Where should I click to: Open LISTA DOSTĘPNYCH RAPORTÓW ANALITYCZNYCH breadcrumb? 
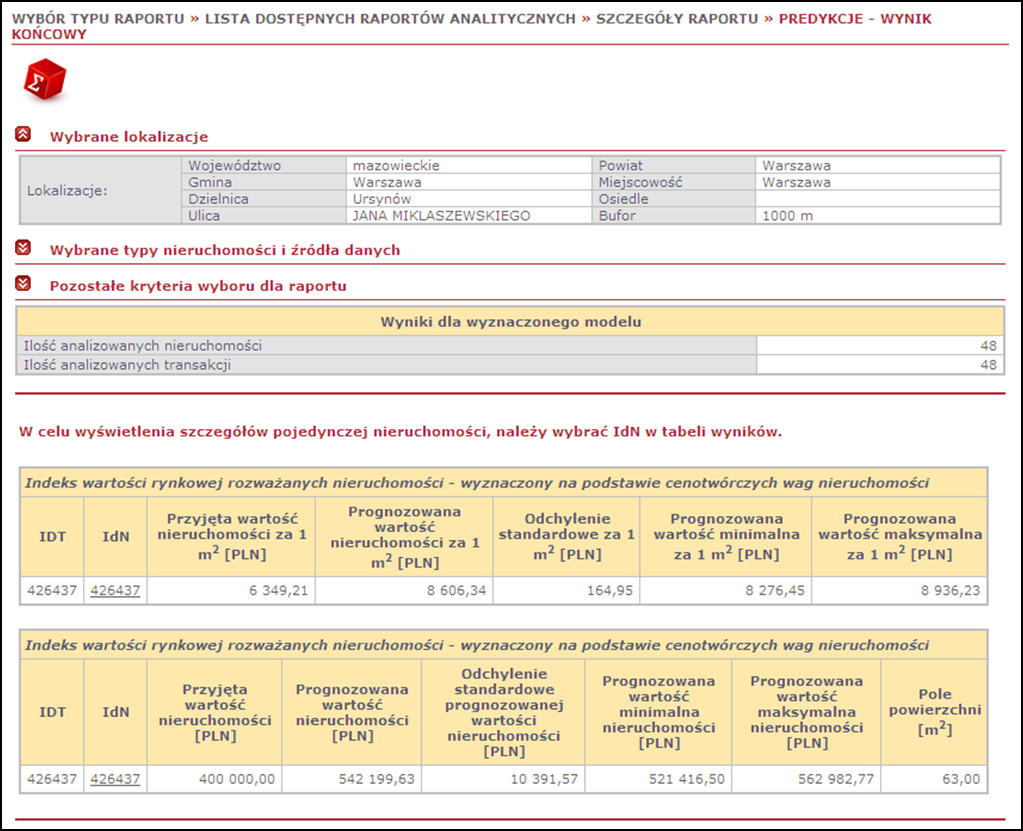(x=390, y=19)
